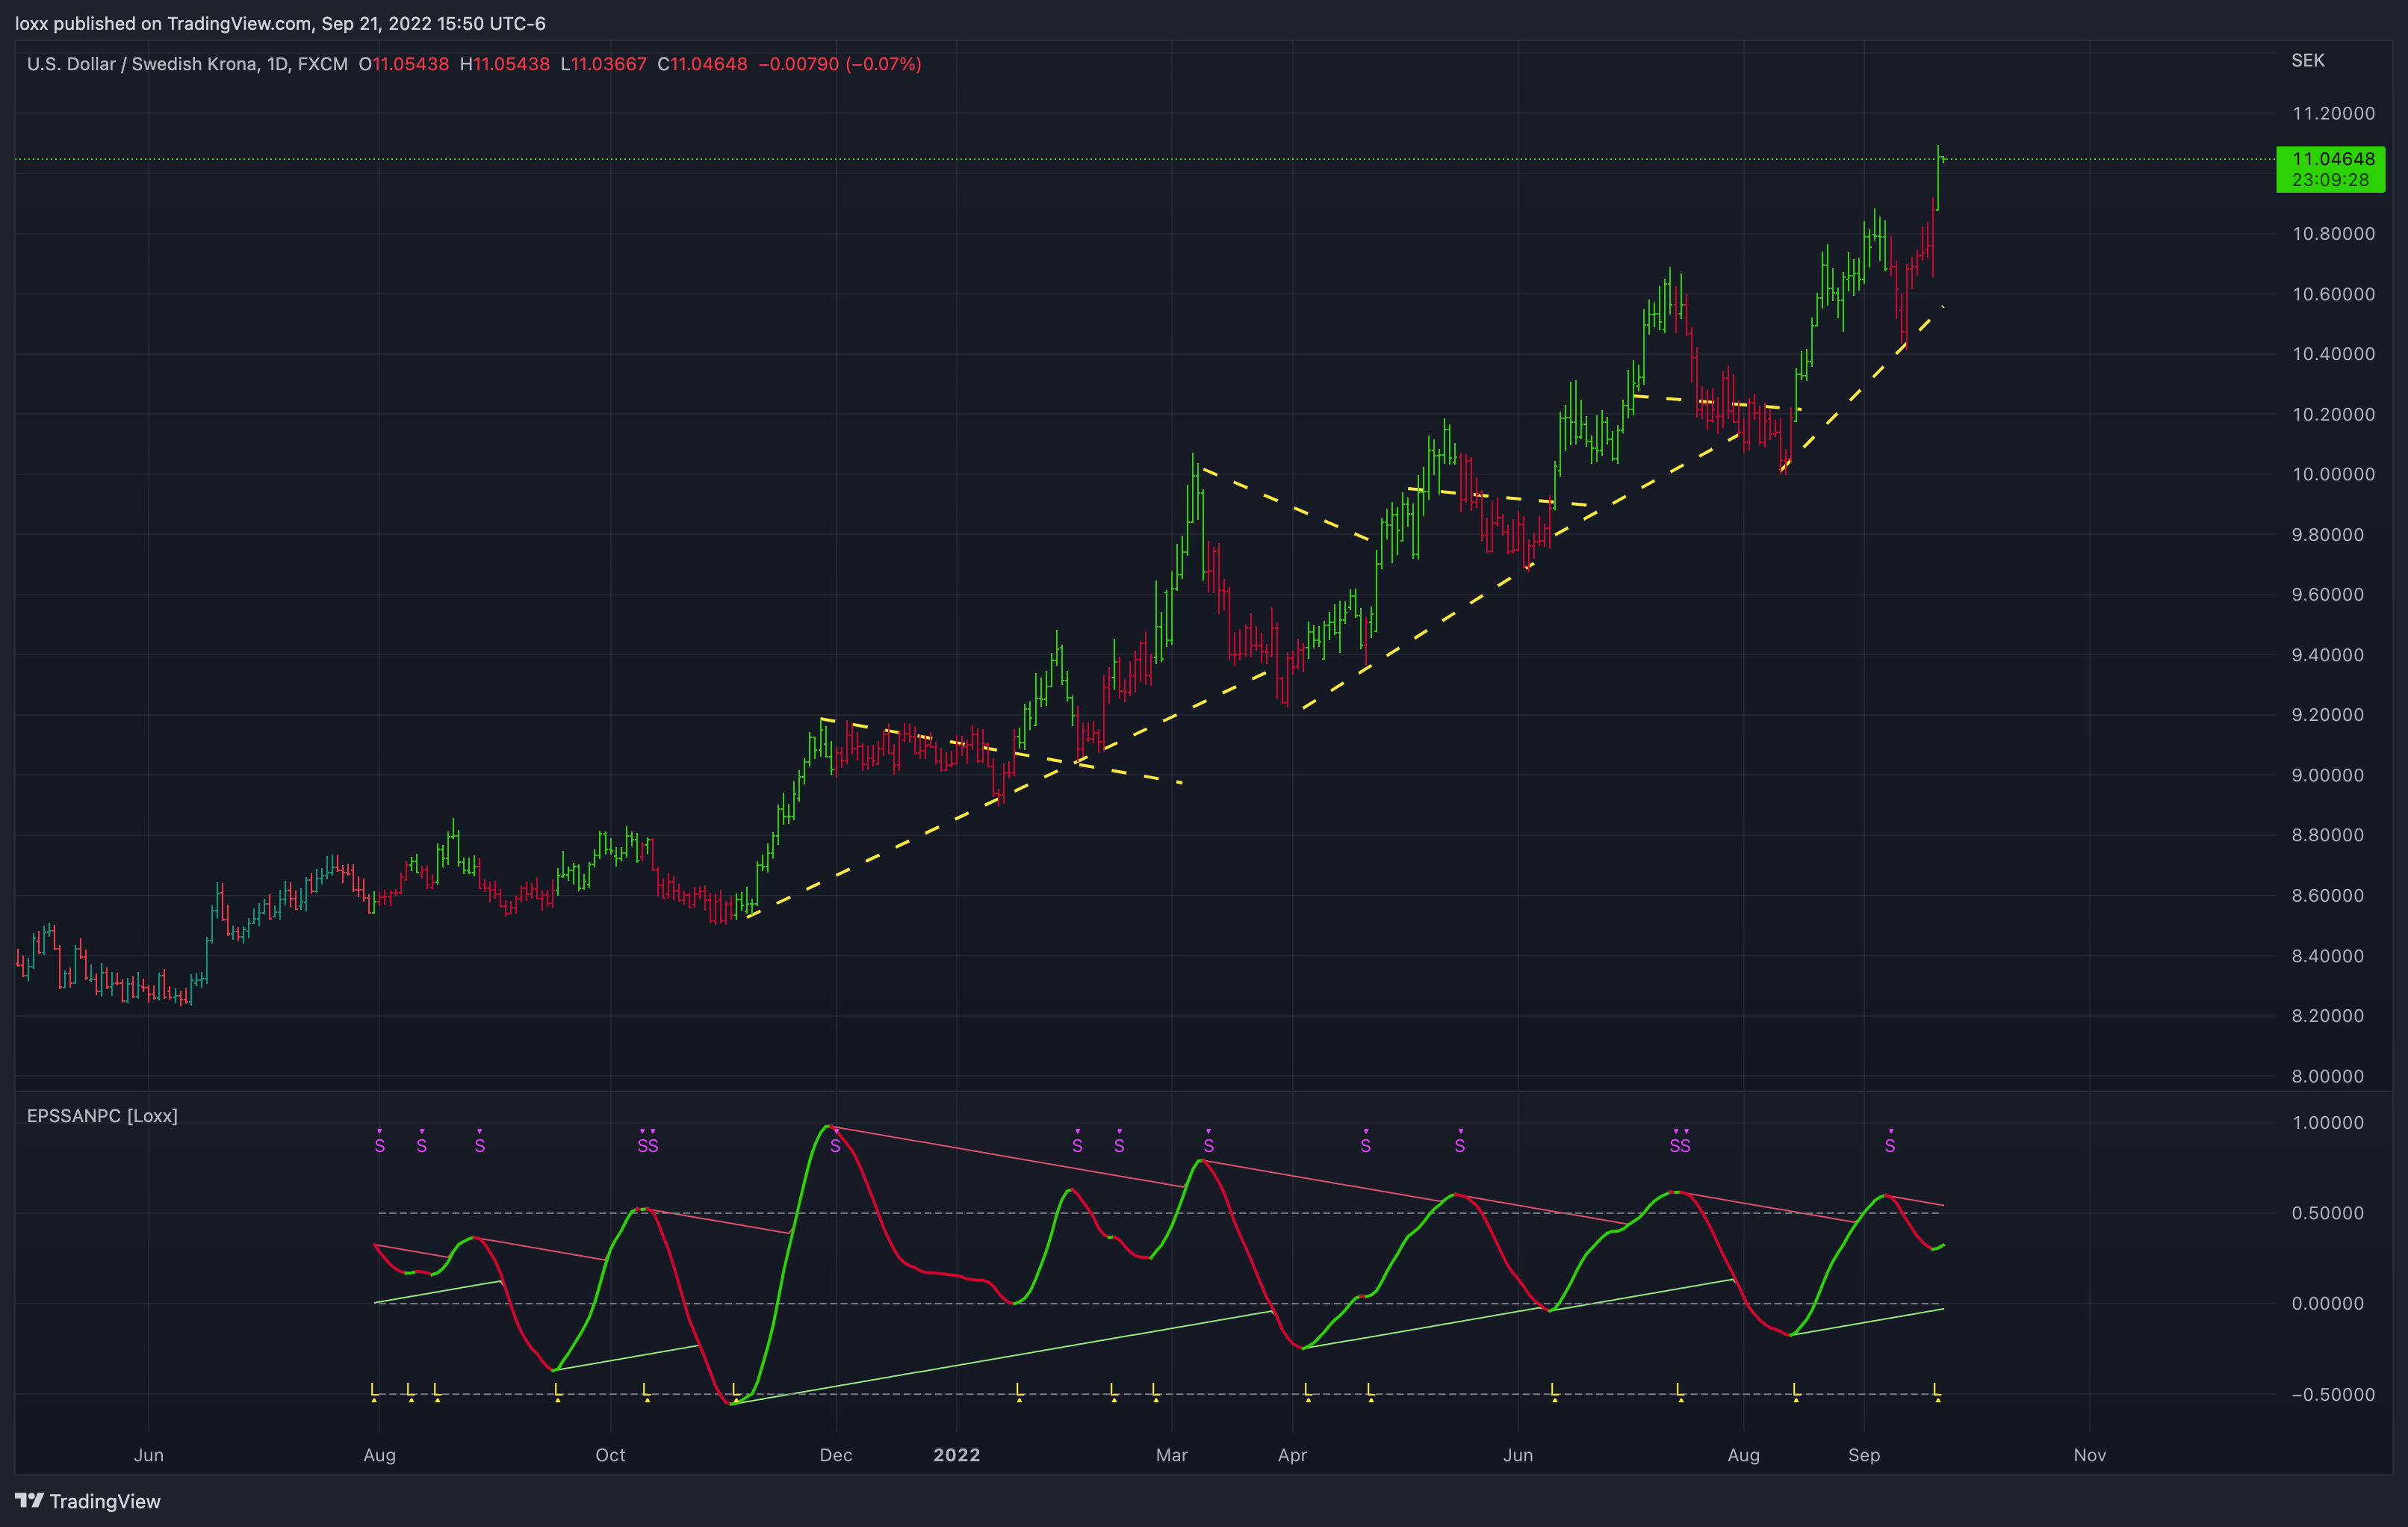
Task: Click the 23:09:28 bar countdown timer
Action: [2331, 180]
